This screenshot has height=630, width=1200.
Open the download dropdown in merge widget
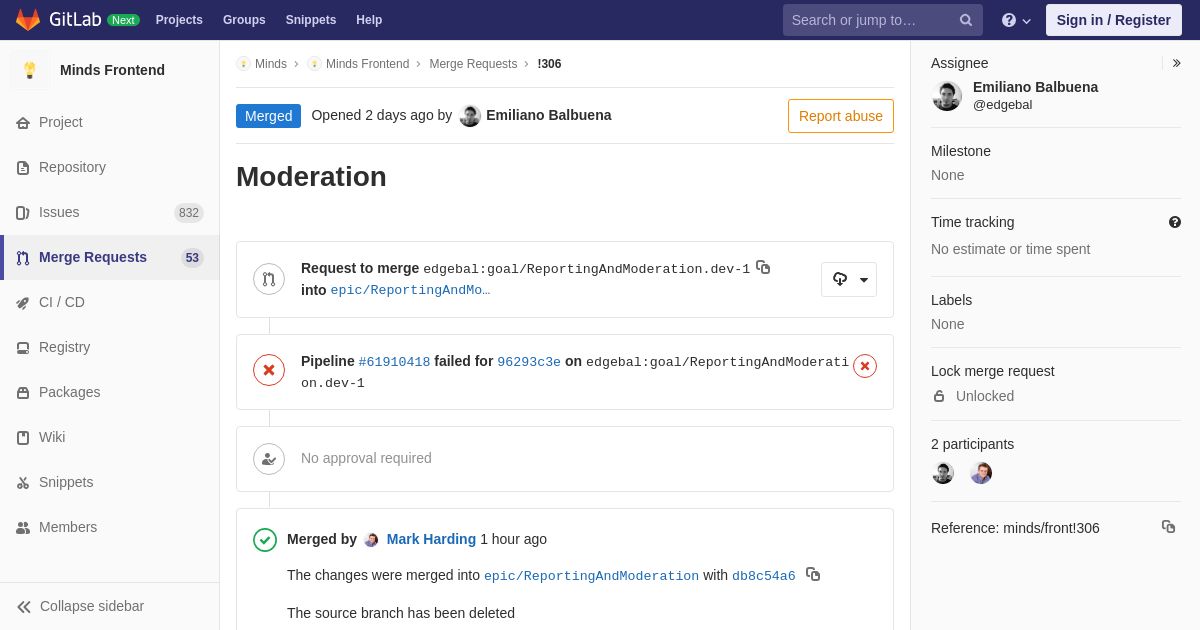(x=849, y=279)
